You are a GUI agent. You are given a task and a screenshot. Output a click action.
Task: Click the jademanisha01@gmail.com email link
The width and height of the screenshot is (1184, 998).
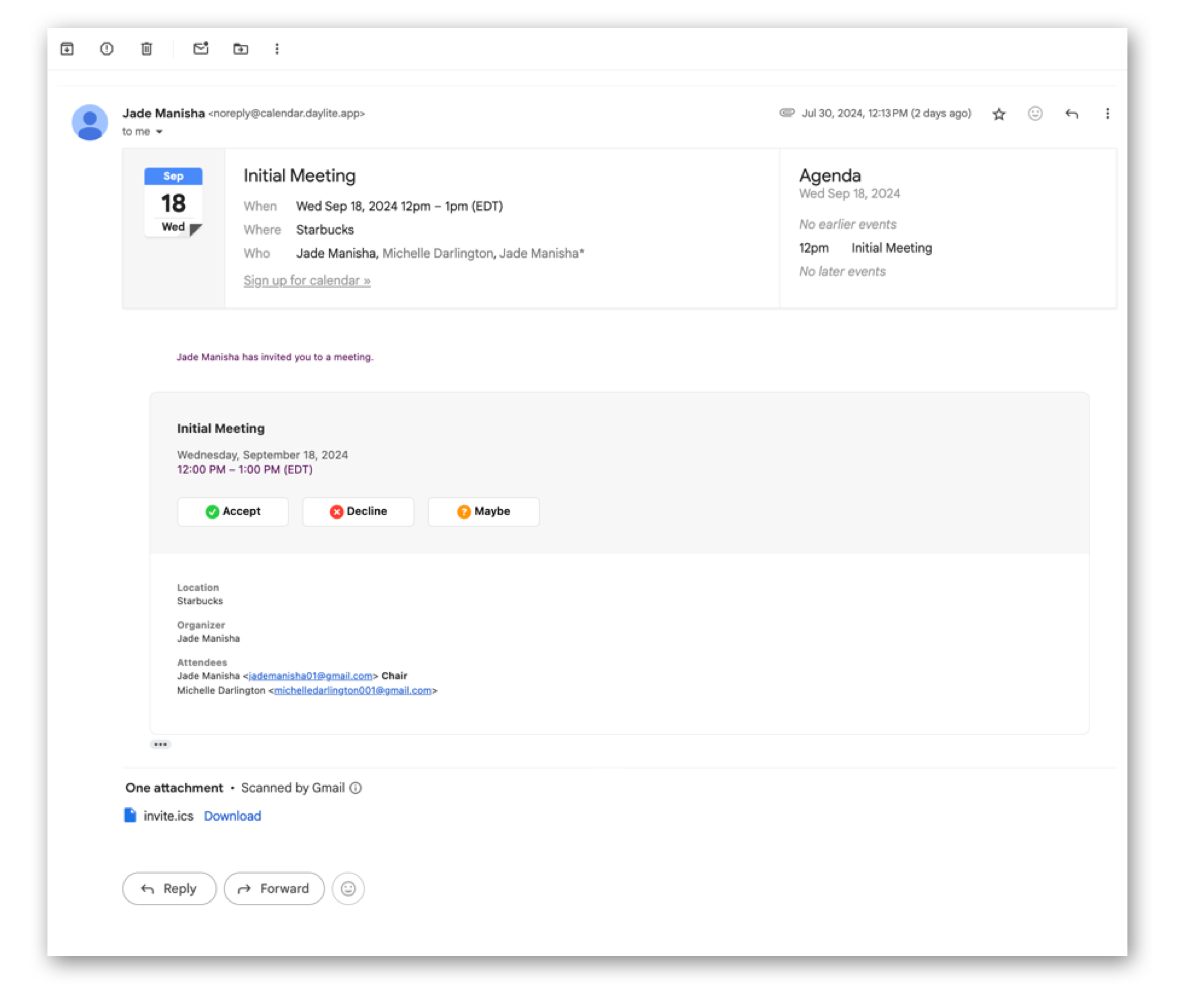310,676
